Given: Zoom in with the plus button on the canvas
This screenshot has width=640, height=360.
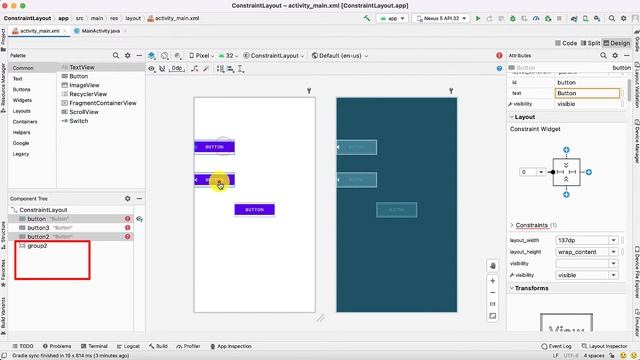Looking at the screenshot, I should [493, 281].
